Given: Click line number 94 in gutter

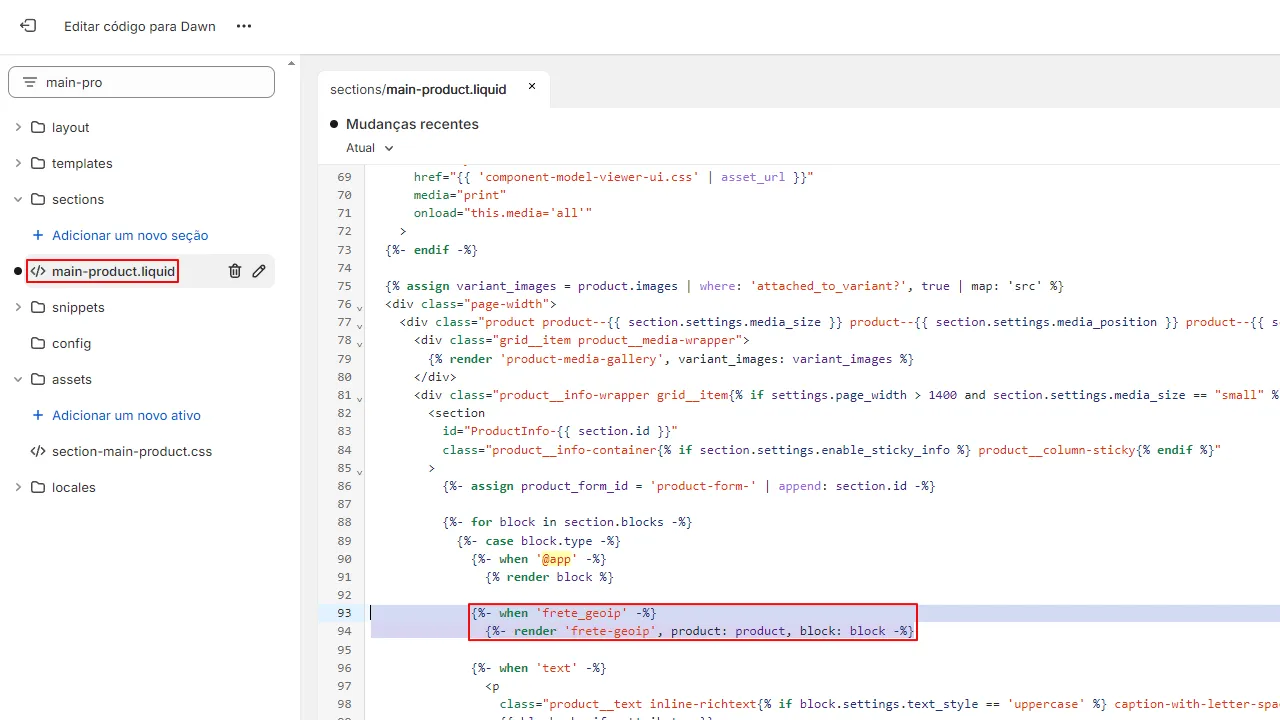Looking at the screenshot, I should pos(344,631).
